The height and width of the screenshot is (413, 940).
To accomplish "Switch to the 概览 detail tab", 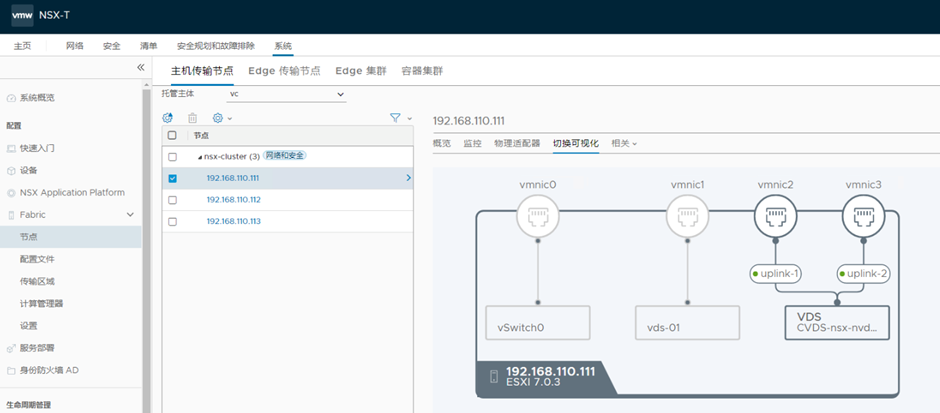I will click(x=442, y=143).
